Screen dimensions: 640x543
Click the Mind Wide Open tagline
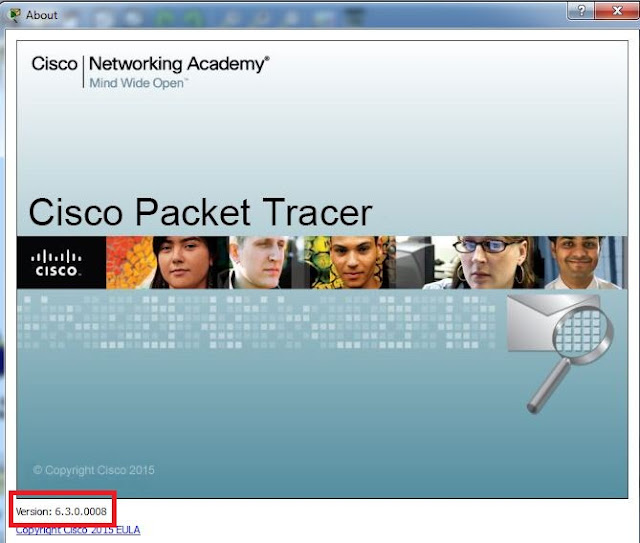[138, 83]
